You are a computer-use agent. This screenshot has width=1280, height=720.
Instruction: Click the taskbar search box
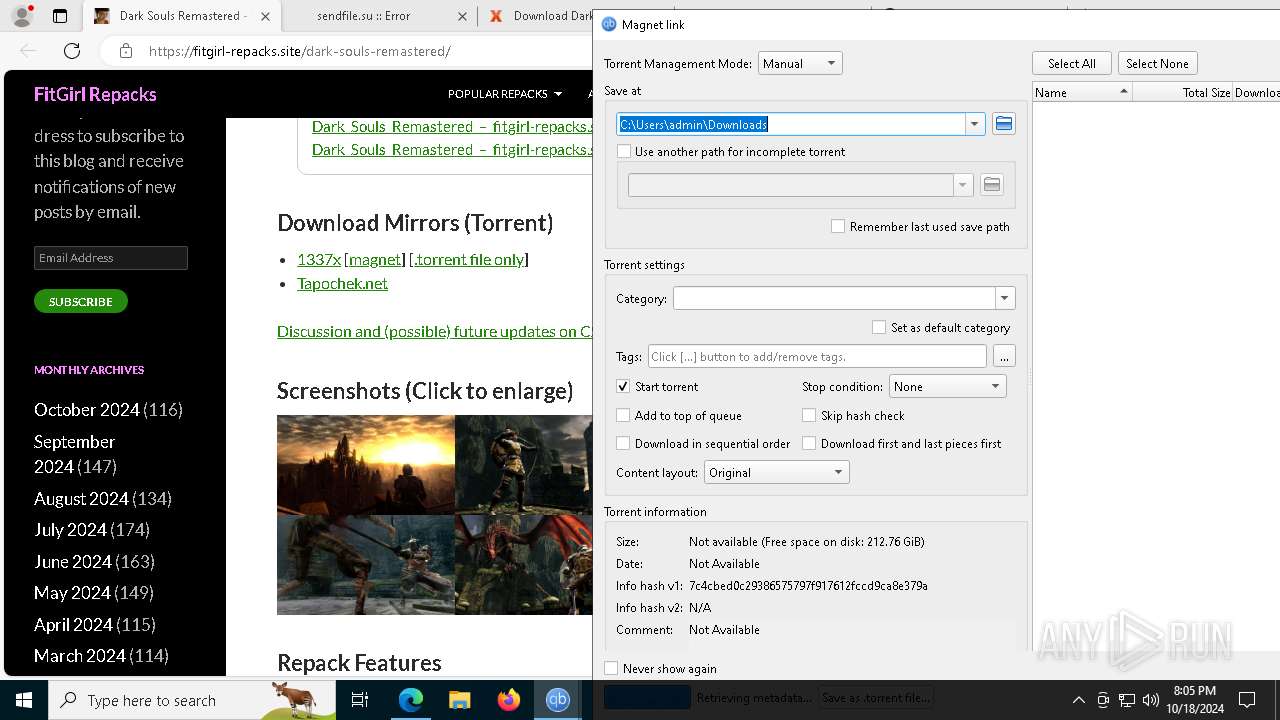(x=192, y=700)
